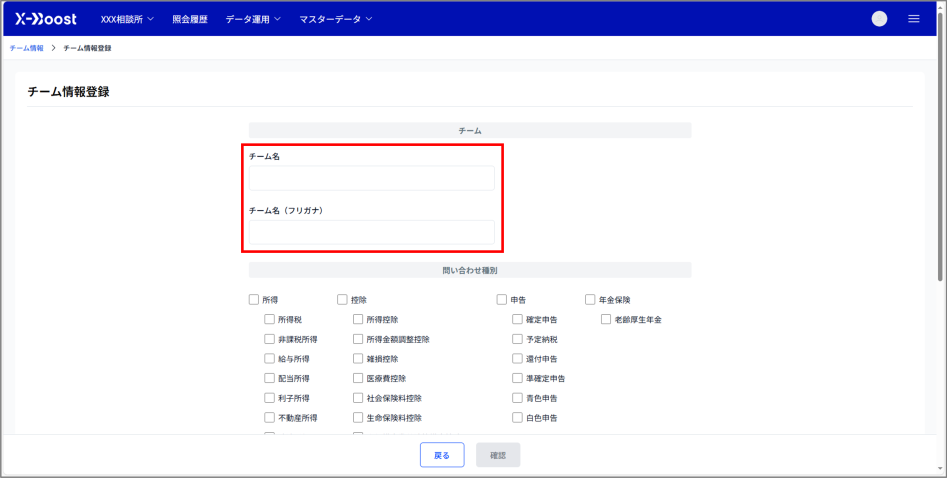Click the 戻る button
This screenshot has width=947, height=478.
[442, 455]
